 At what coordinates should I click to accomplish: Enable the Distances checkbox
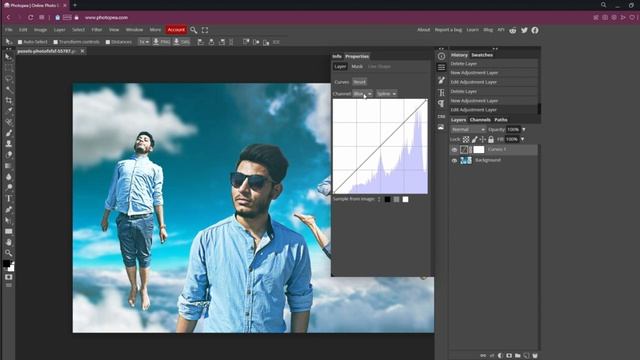point(108,42)
